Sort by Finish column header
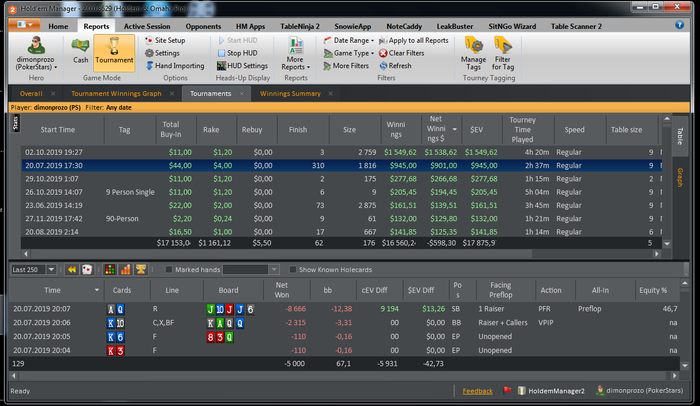This screenshot has width=700, height=406. point(298,130)
